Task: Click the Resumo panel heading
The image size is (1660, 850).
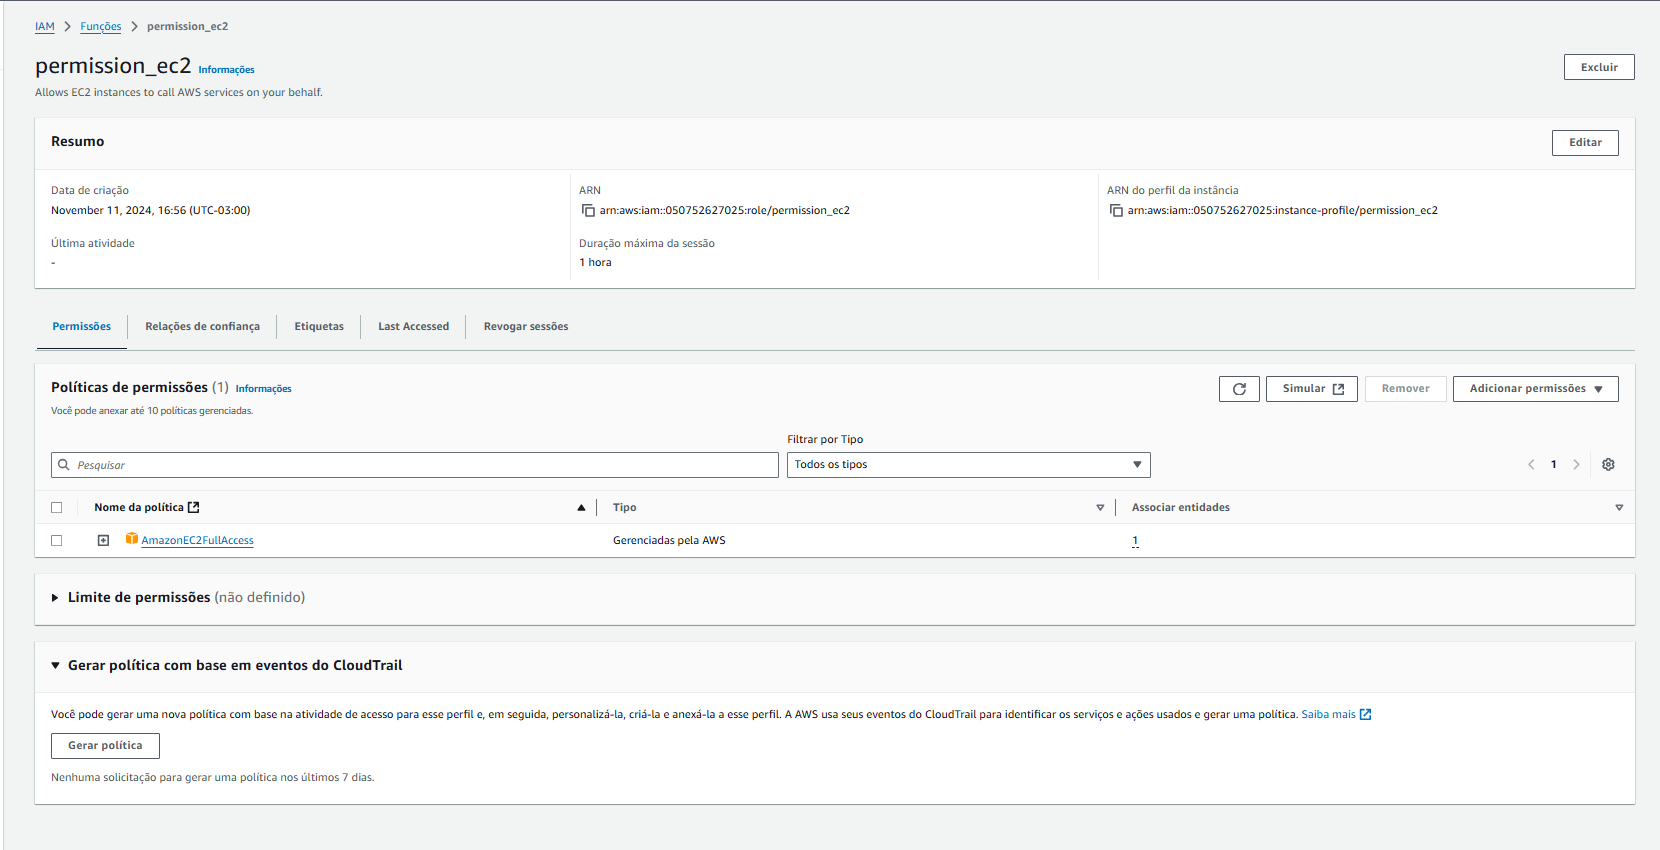Action: coord(77,142)
